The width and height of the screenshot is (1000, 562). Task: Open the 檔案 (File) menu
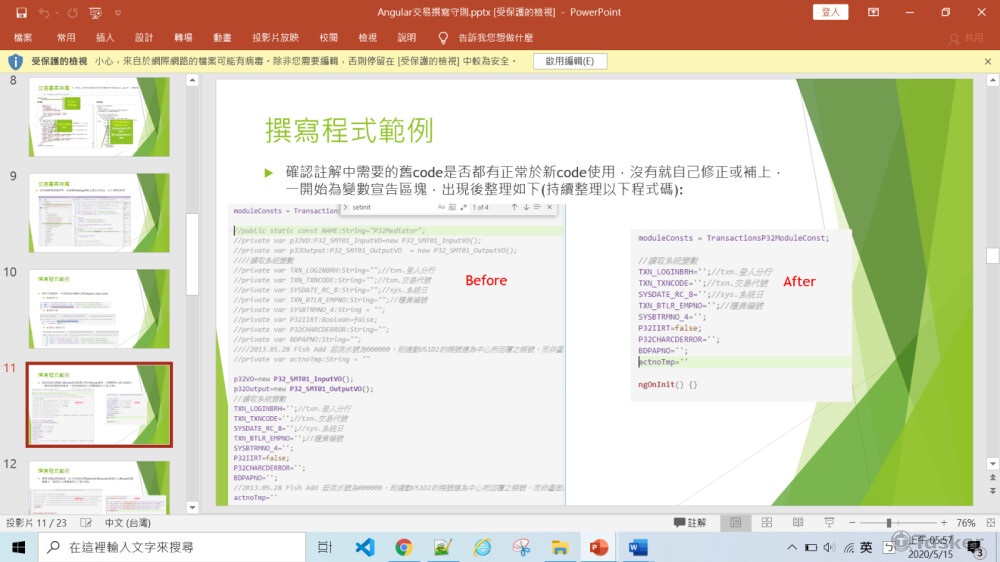click(23, 37)
